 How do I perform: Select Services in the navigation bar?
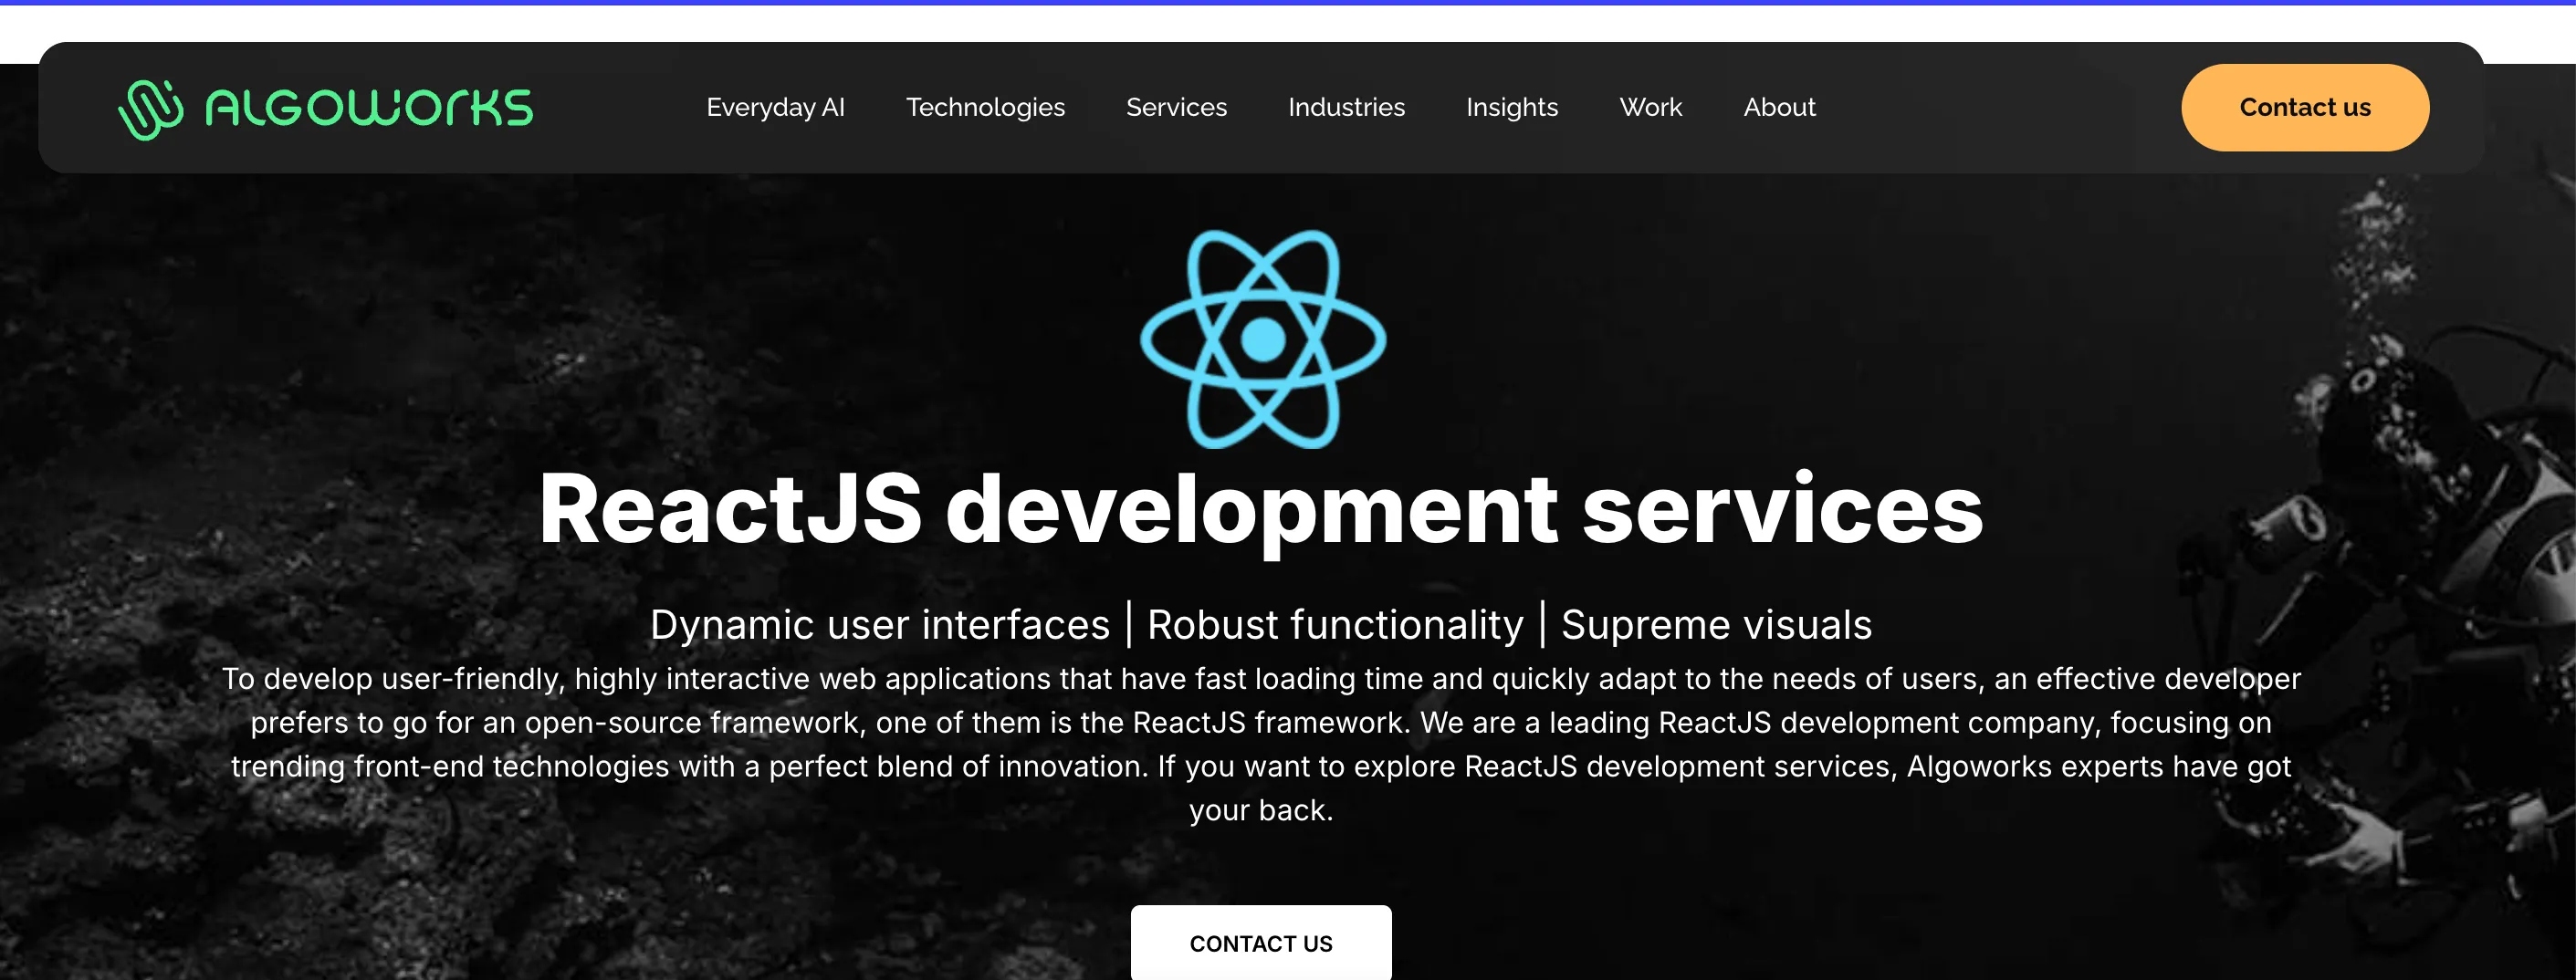coord(1176,107)
